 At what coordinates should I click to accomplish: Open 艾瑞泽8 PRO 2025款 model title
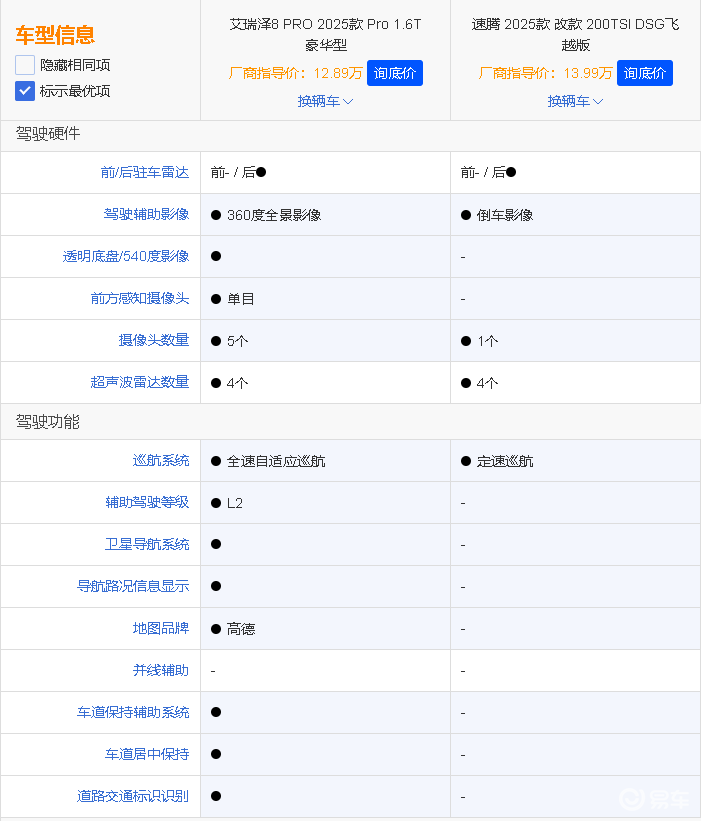tap(325, 35)
